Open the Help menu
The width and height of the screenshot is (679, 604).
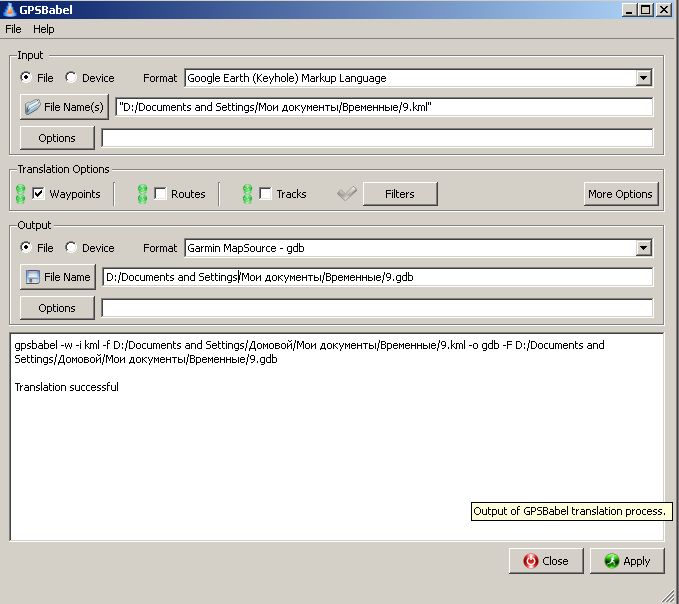(x=43, y=29)
